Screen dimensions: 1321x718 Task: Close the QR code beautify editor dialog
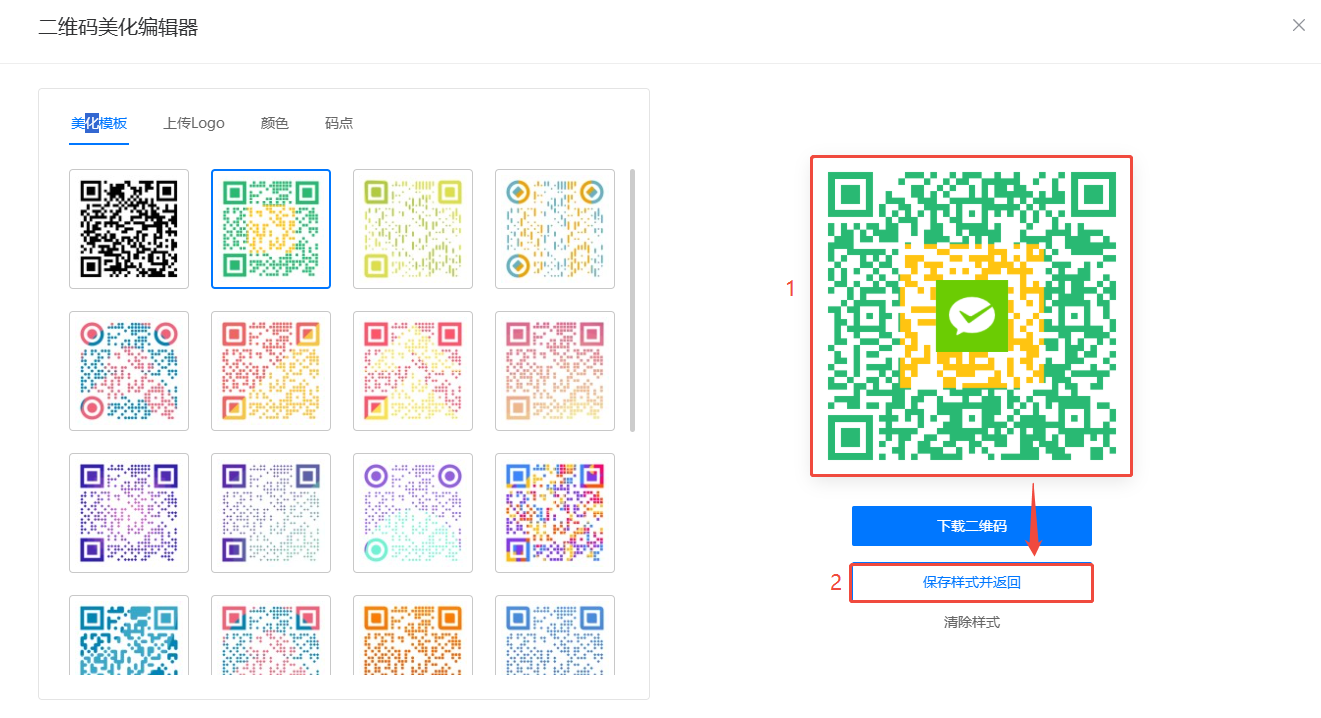coord(1298,25)
